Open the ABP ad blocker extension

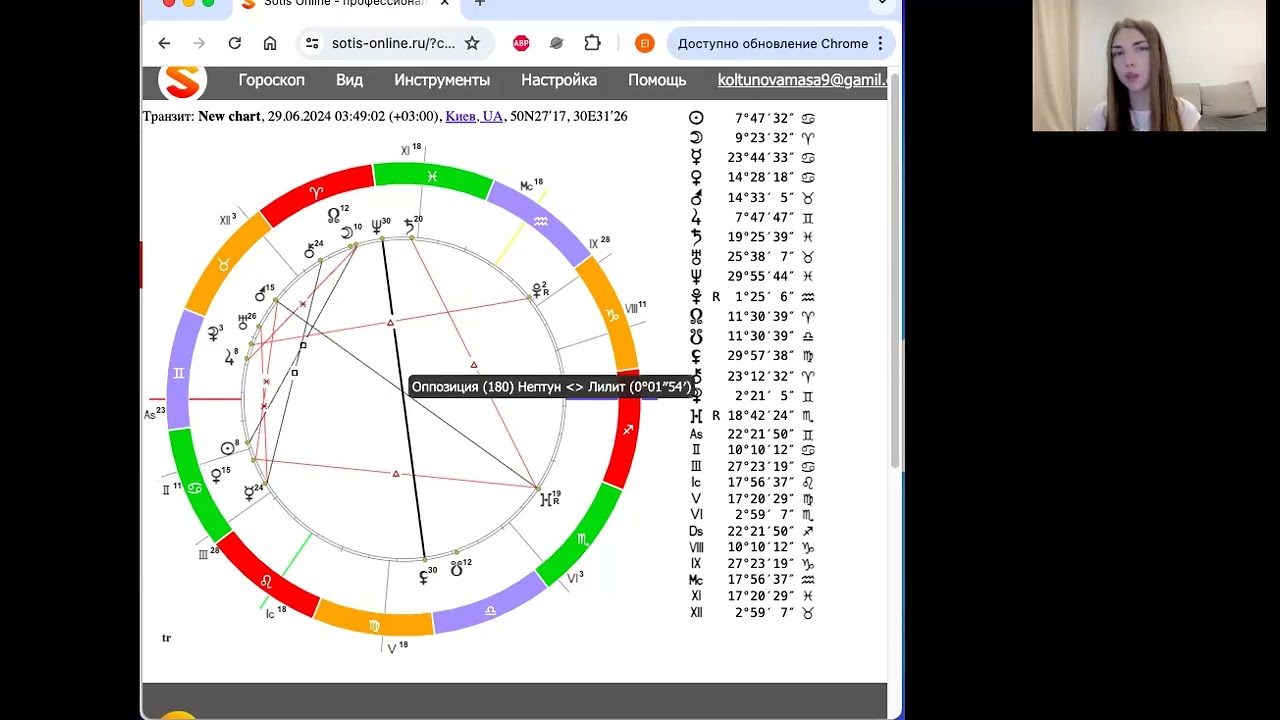521,43
